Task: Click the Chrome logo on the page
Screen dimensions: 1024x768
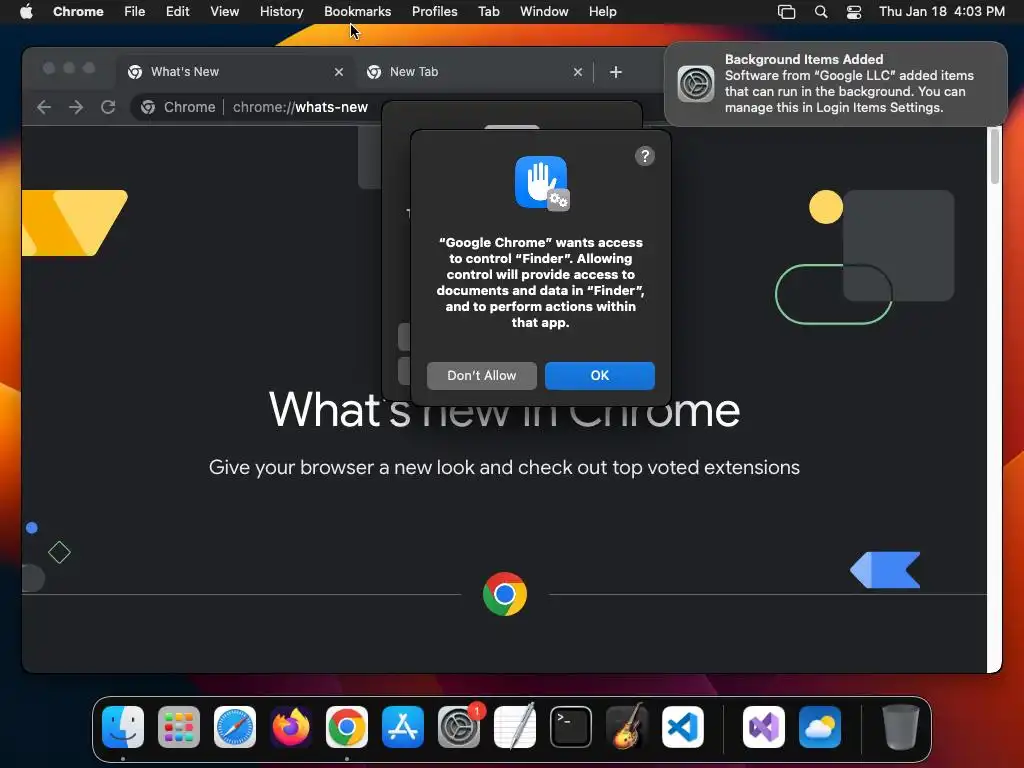Action: [505, 594]
